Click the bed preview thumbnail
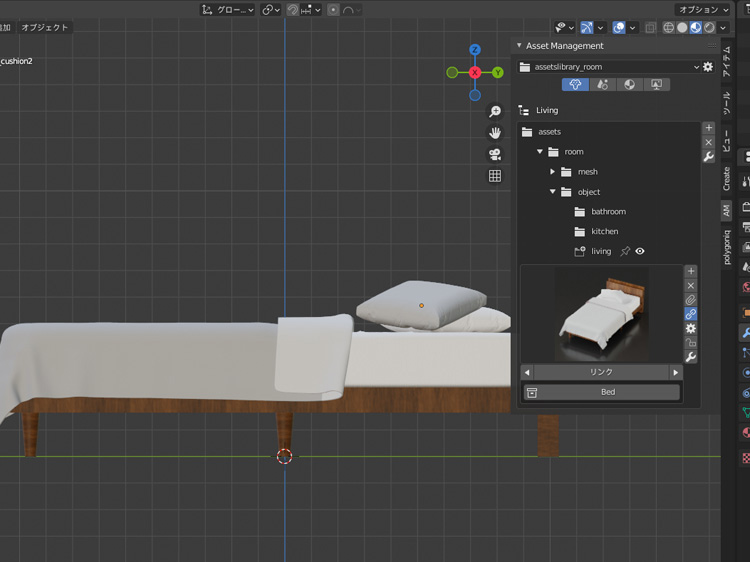This screenshot has height=562, width=750. coord(601,313)
